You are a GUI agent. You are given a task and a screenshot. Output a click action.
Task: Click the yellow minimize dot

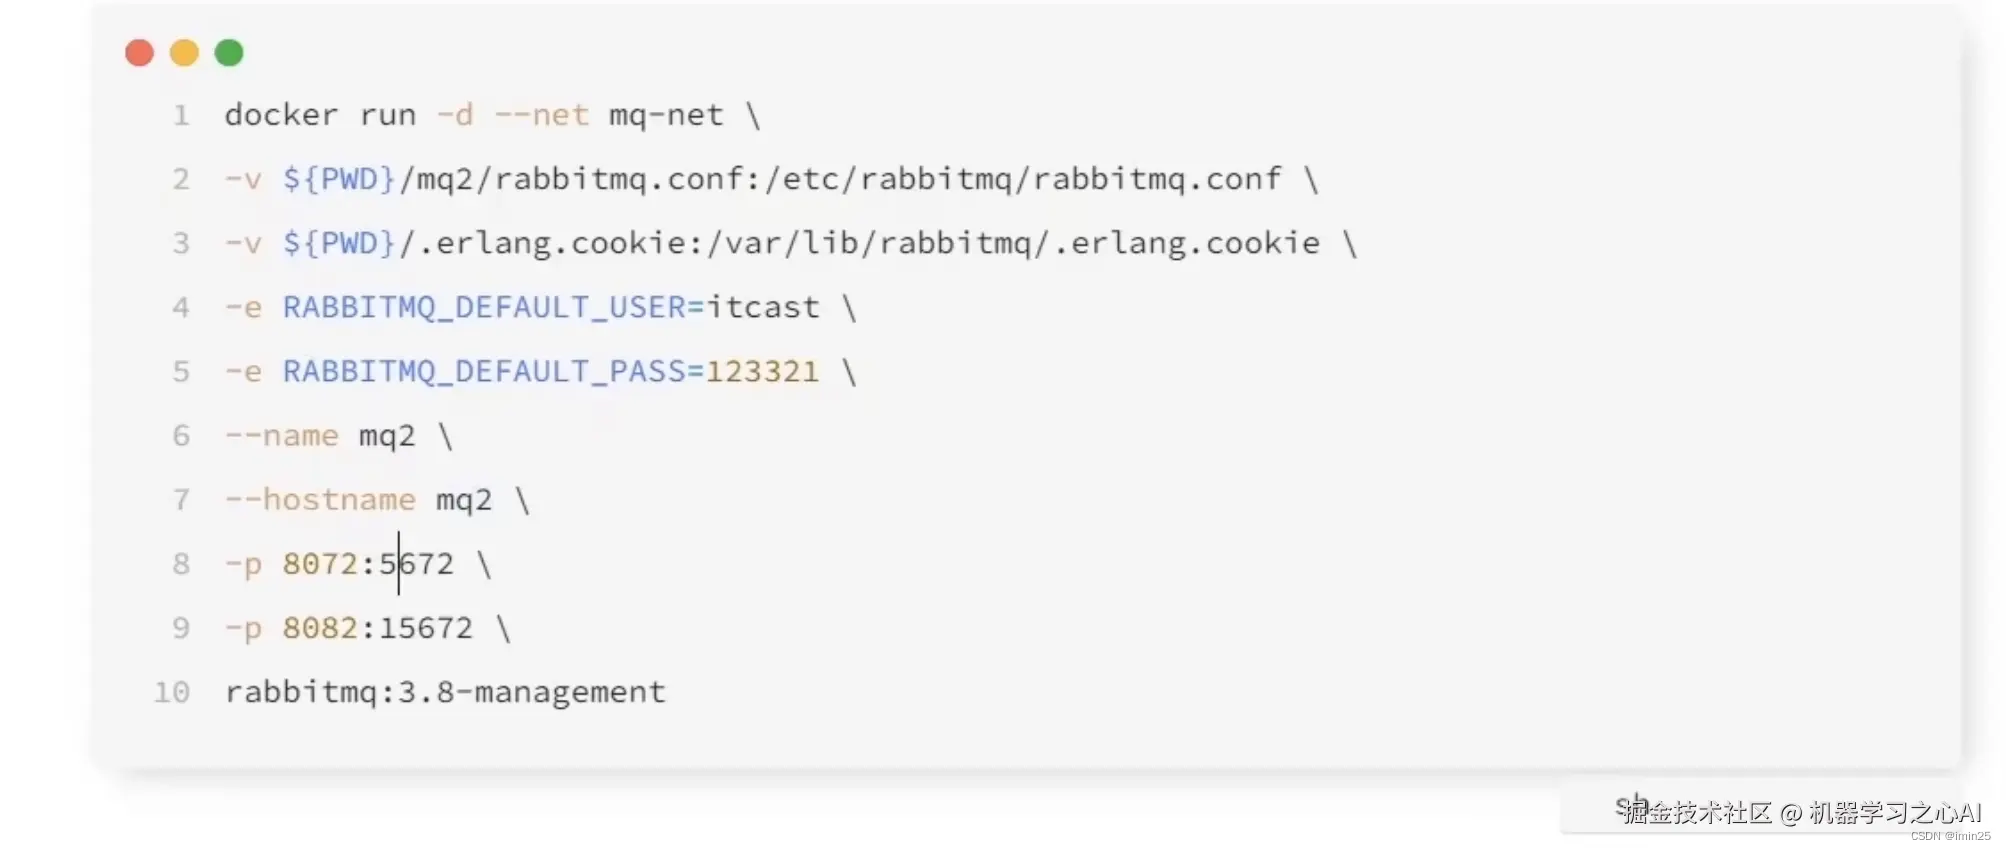pos(184,53)
